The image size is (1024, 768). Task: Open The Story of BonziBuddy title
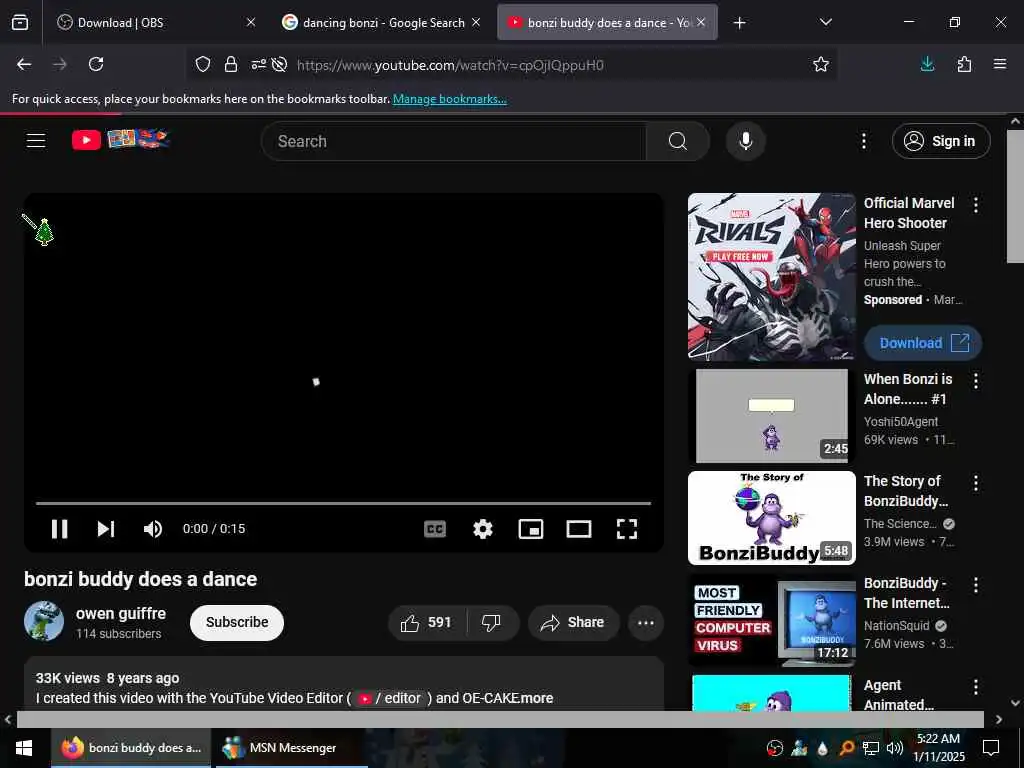tap(906, 490)
